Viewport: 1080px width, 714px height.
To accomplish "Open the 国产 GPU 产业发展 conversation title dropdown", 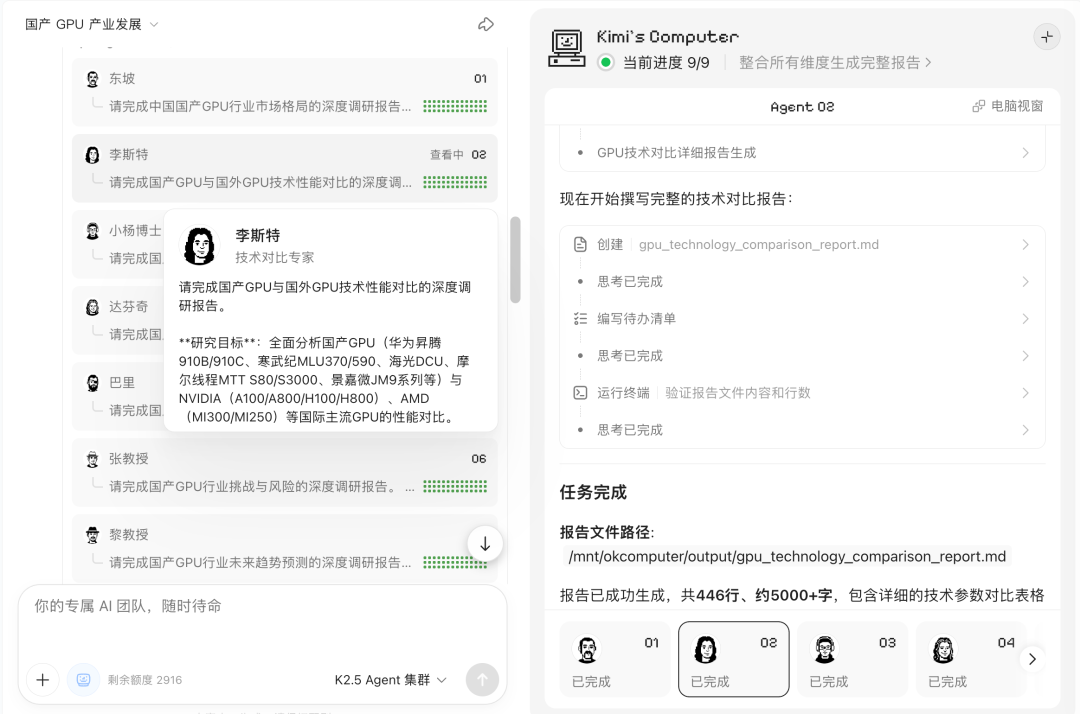I will click(92, 25).
